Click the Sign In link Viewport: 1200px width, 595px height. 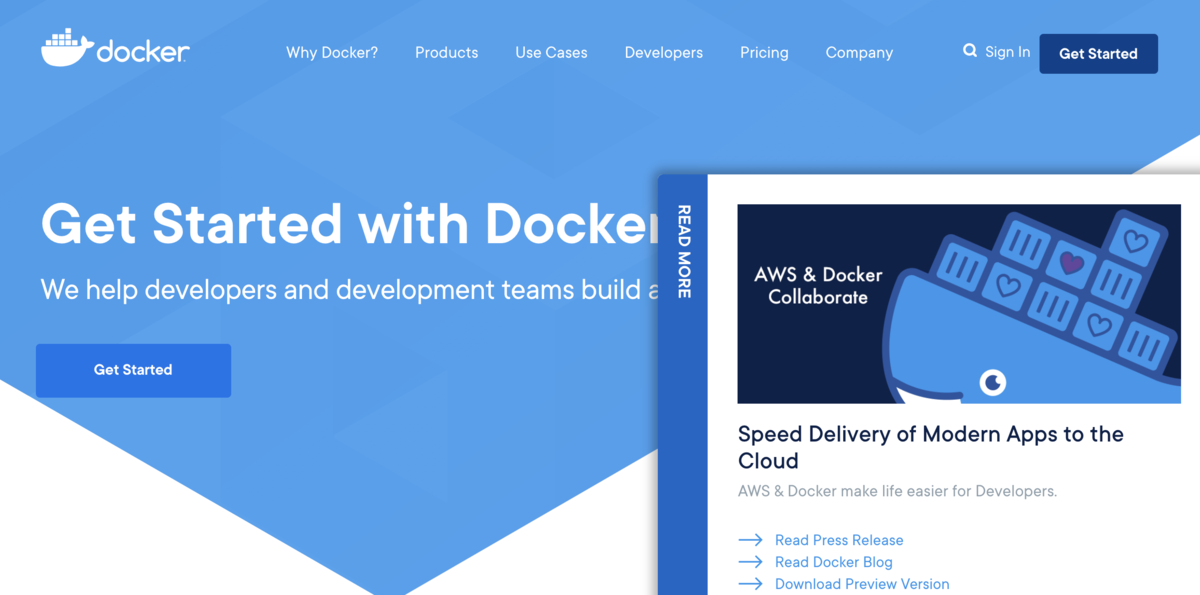click(1007, 52)
